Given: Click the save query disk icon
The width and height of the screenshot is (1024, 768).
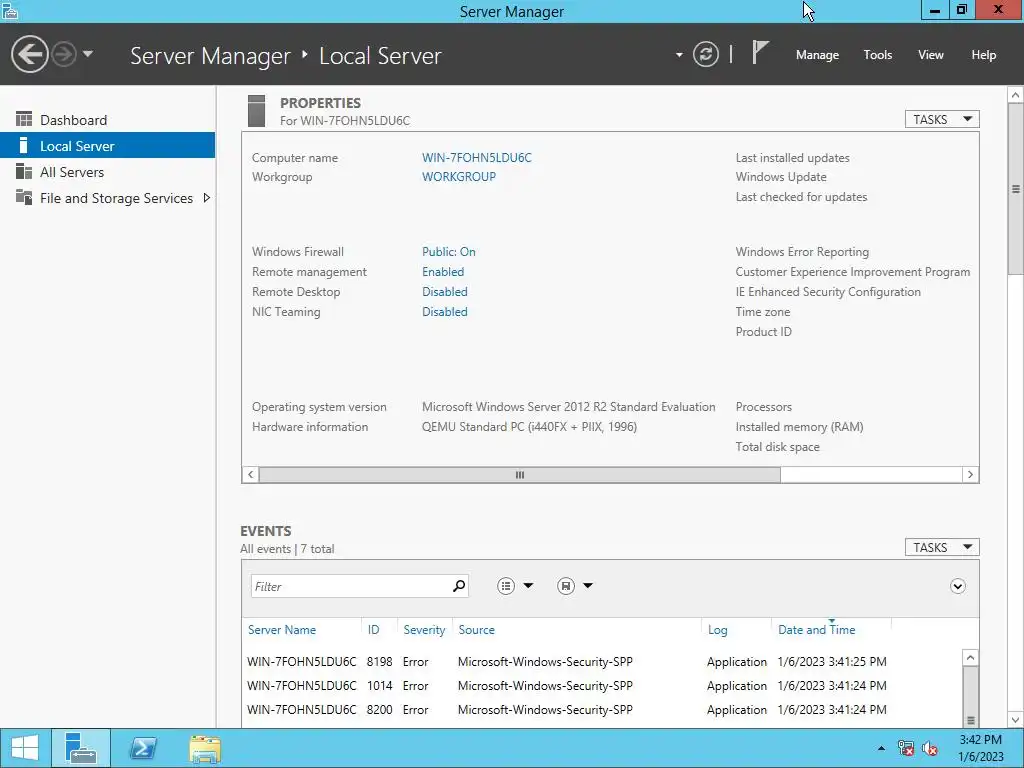Looking at the screenshot, I should coord(566,586).
